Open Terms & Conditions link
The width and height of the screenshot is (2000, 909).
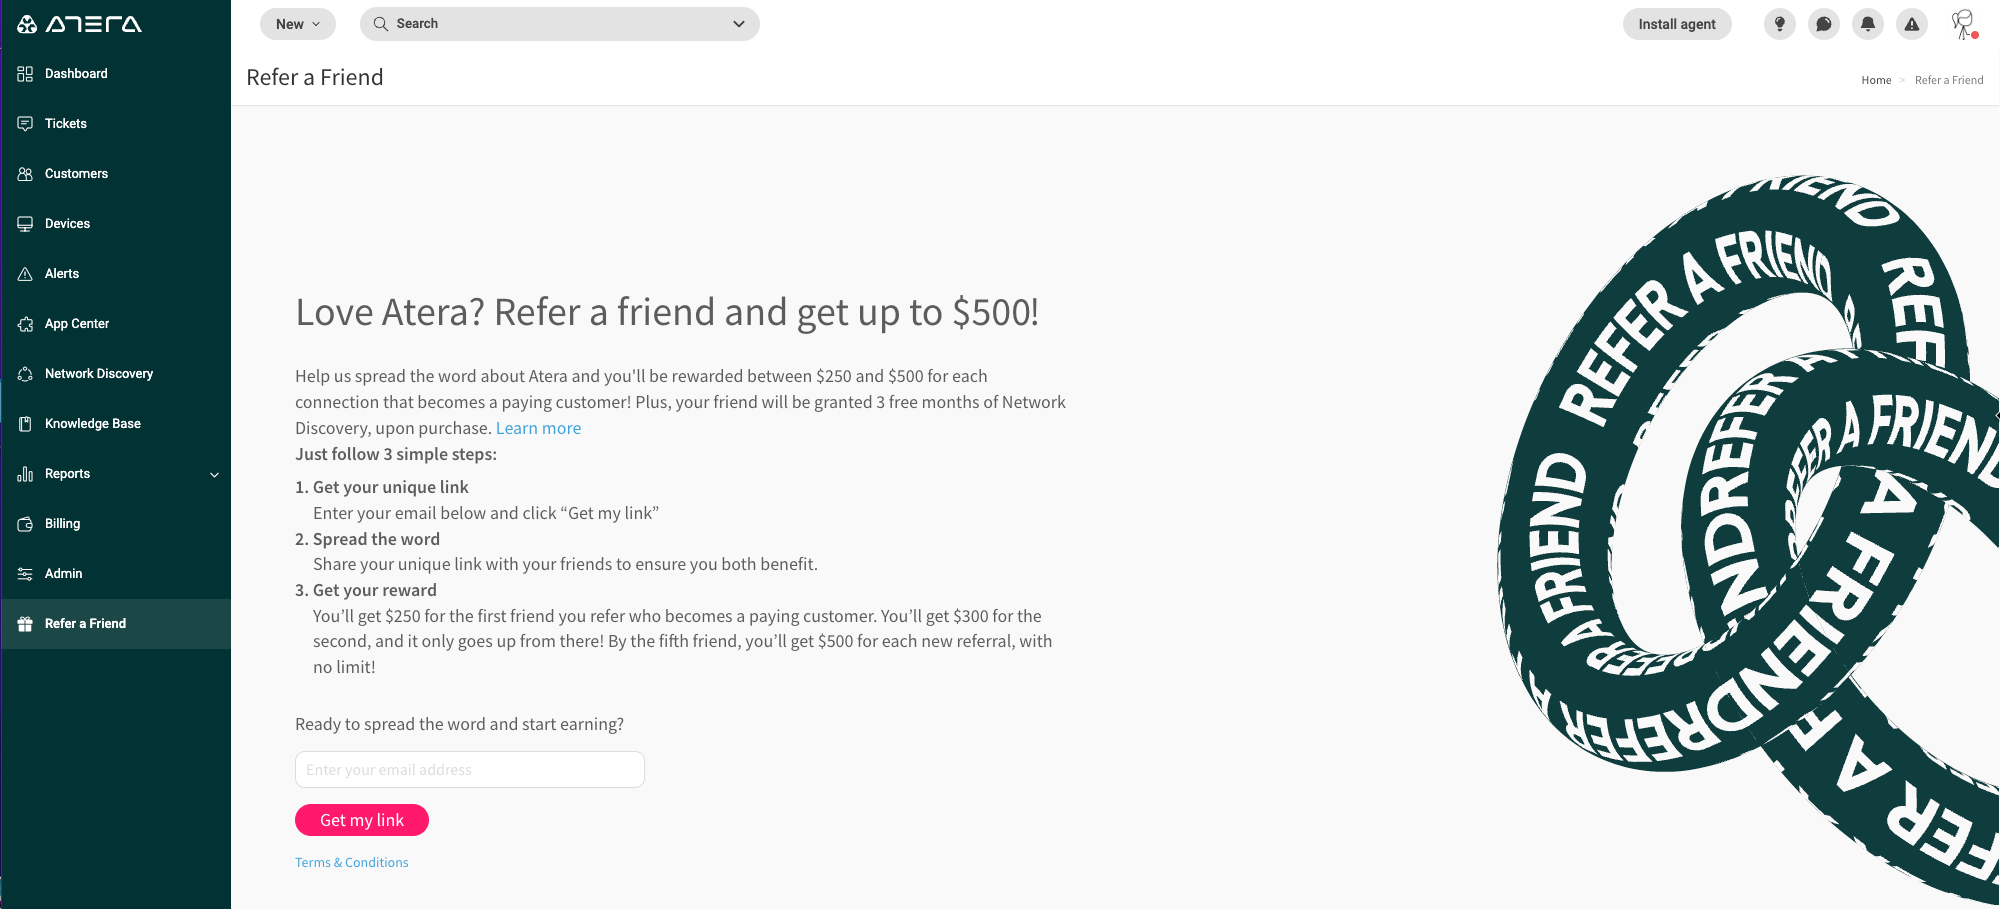[352, 863]
